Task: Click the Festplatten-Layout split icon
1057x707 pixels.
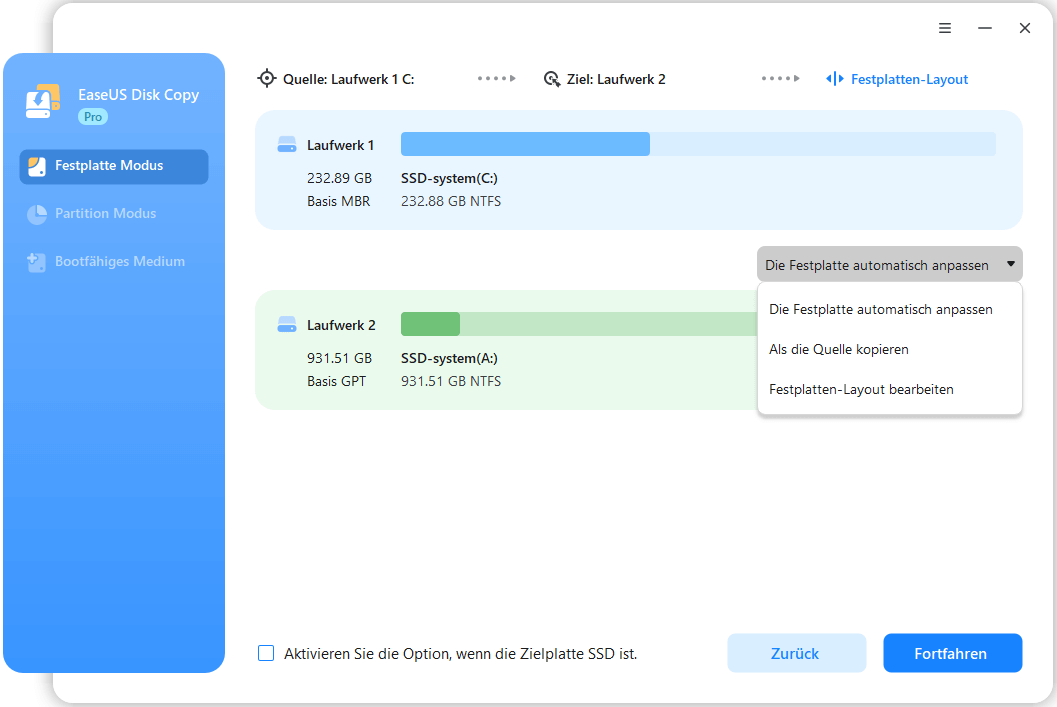Action: point(835,79)
